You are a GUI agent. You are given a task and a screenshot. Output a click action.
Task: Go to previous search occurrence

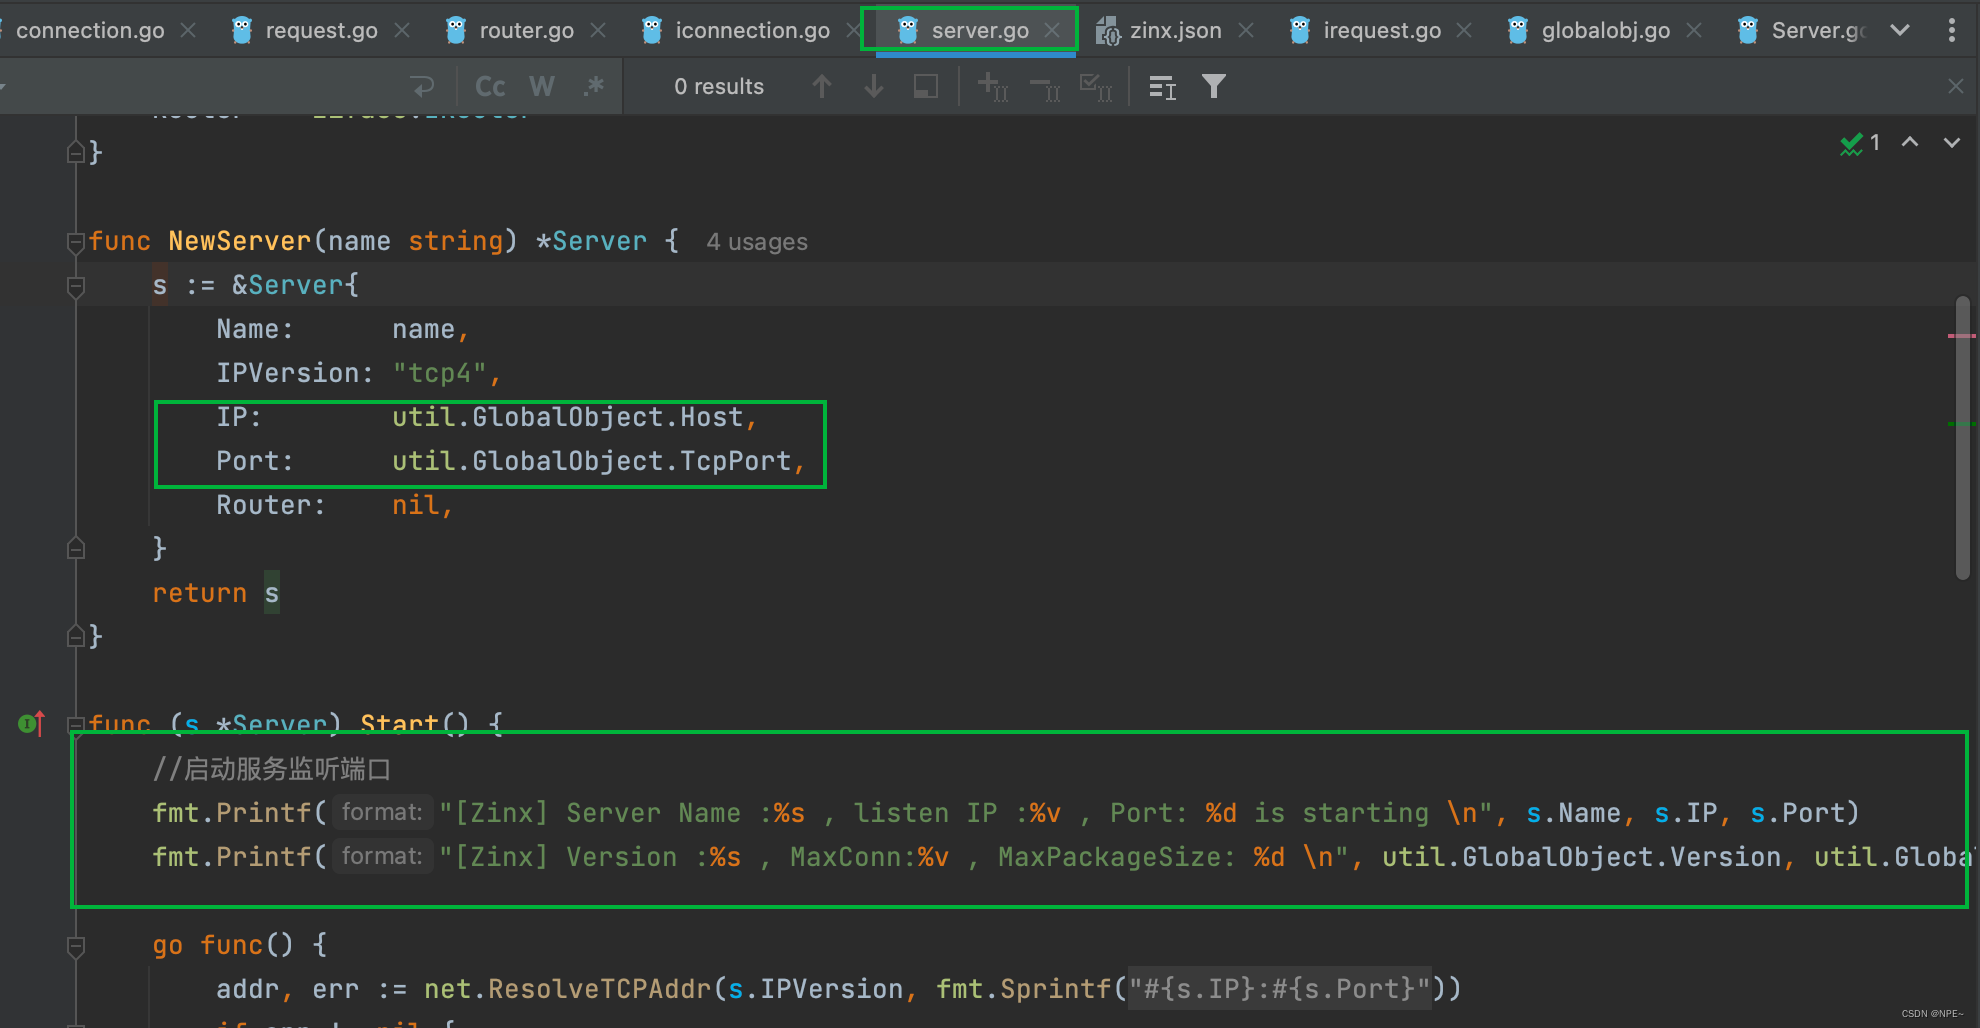(822, 87)
